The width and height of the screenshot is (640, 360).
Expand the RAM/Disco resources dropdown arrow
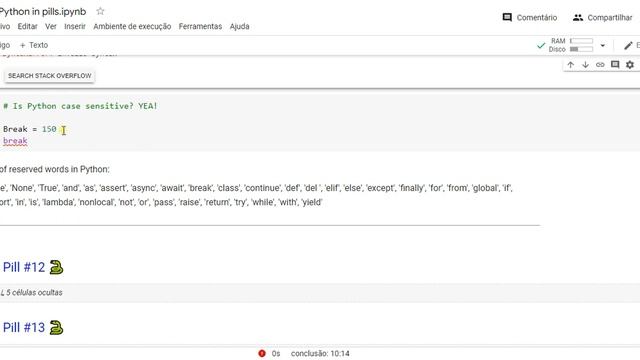[x=602, y=45]
